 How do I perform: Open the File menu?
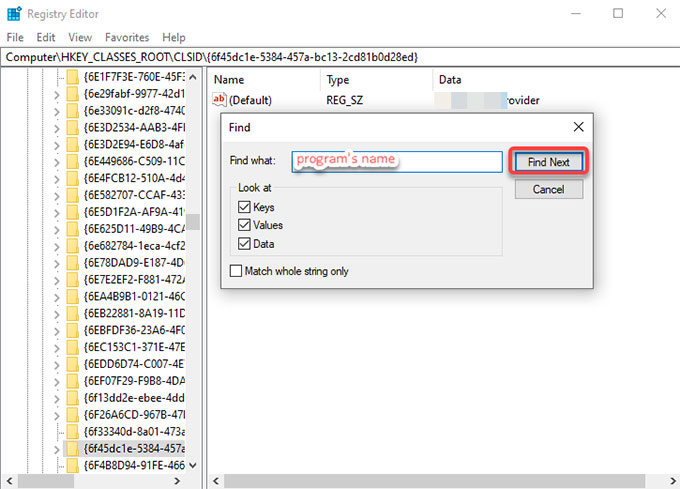15,37
